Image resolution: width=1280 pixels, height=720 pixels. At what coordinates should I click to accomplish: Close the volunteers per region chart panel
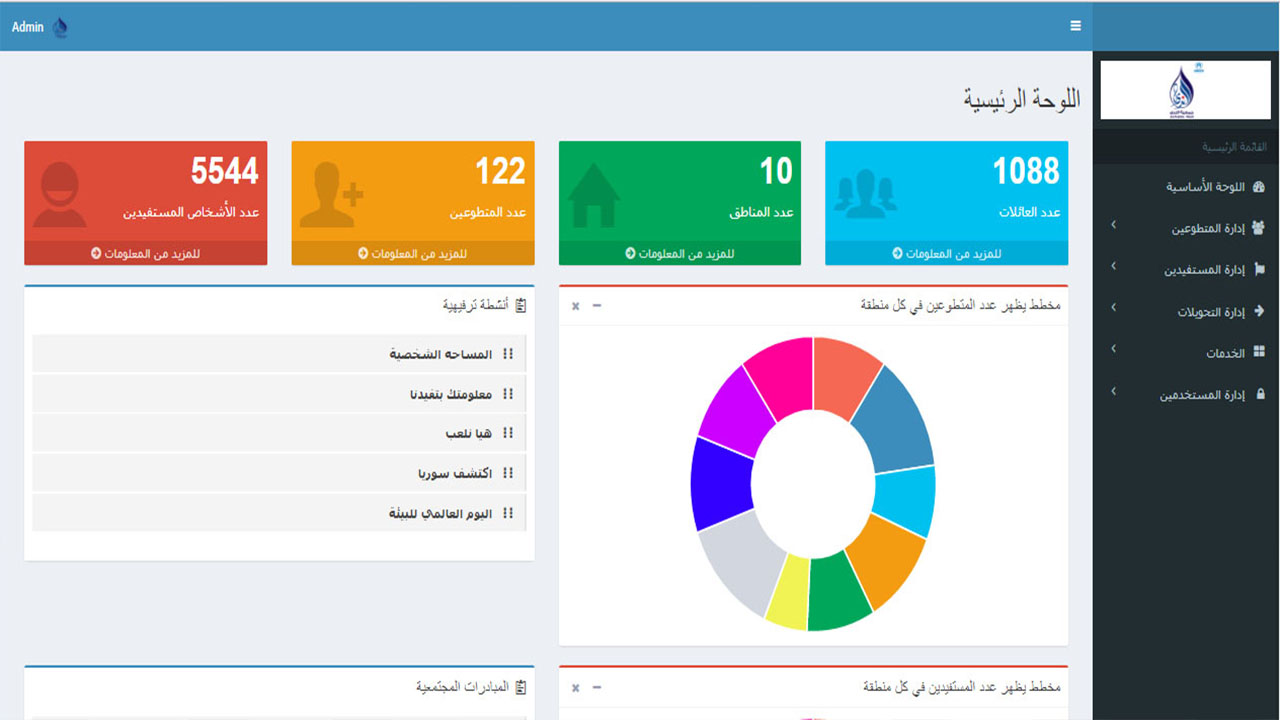coord(575,306)
